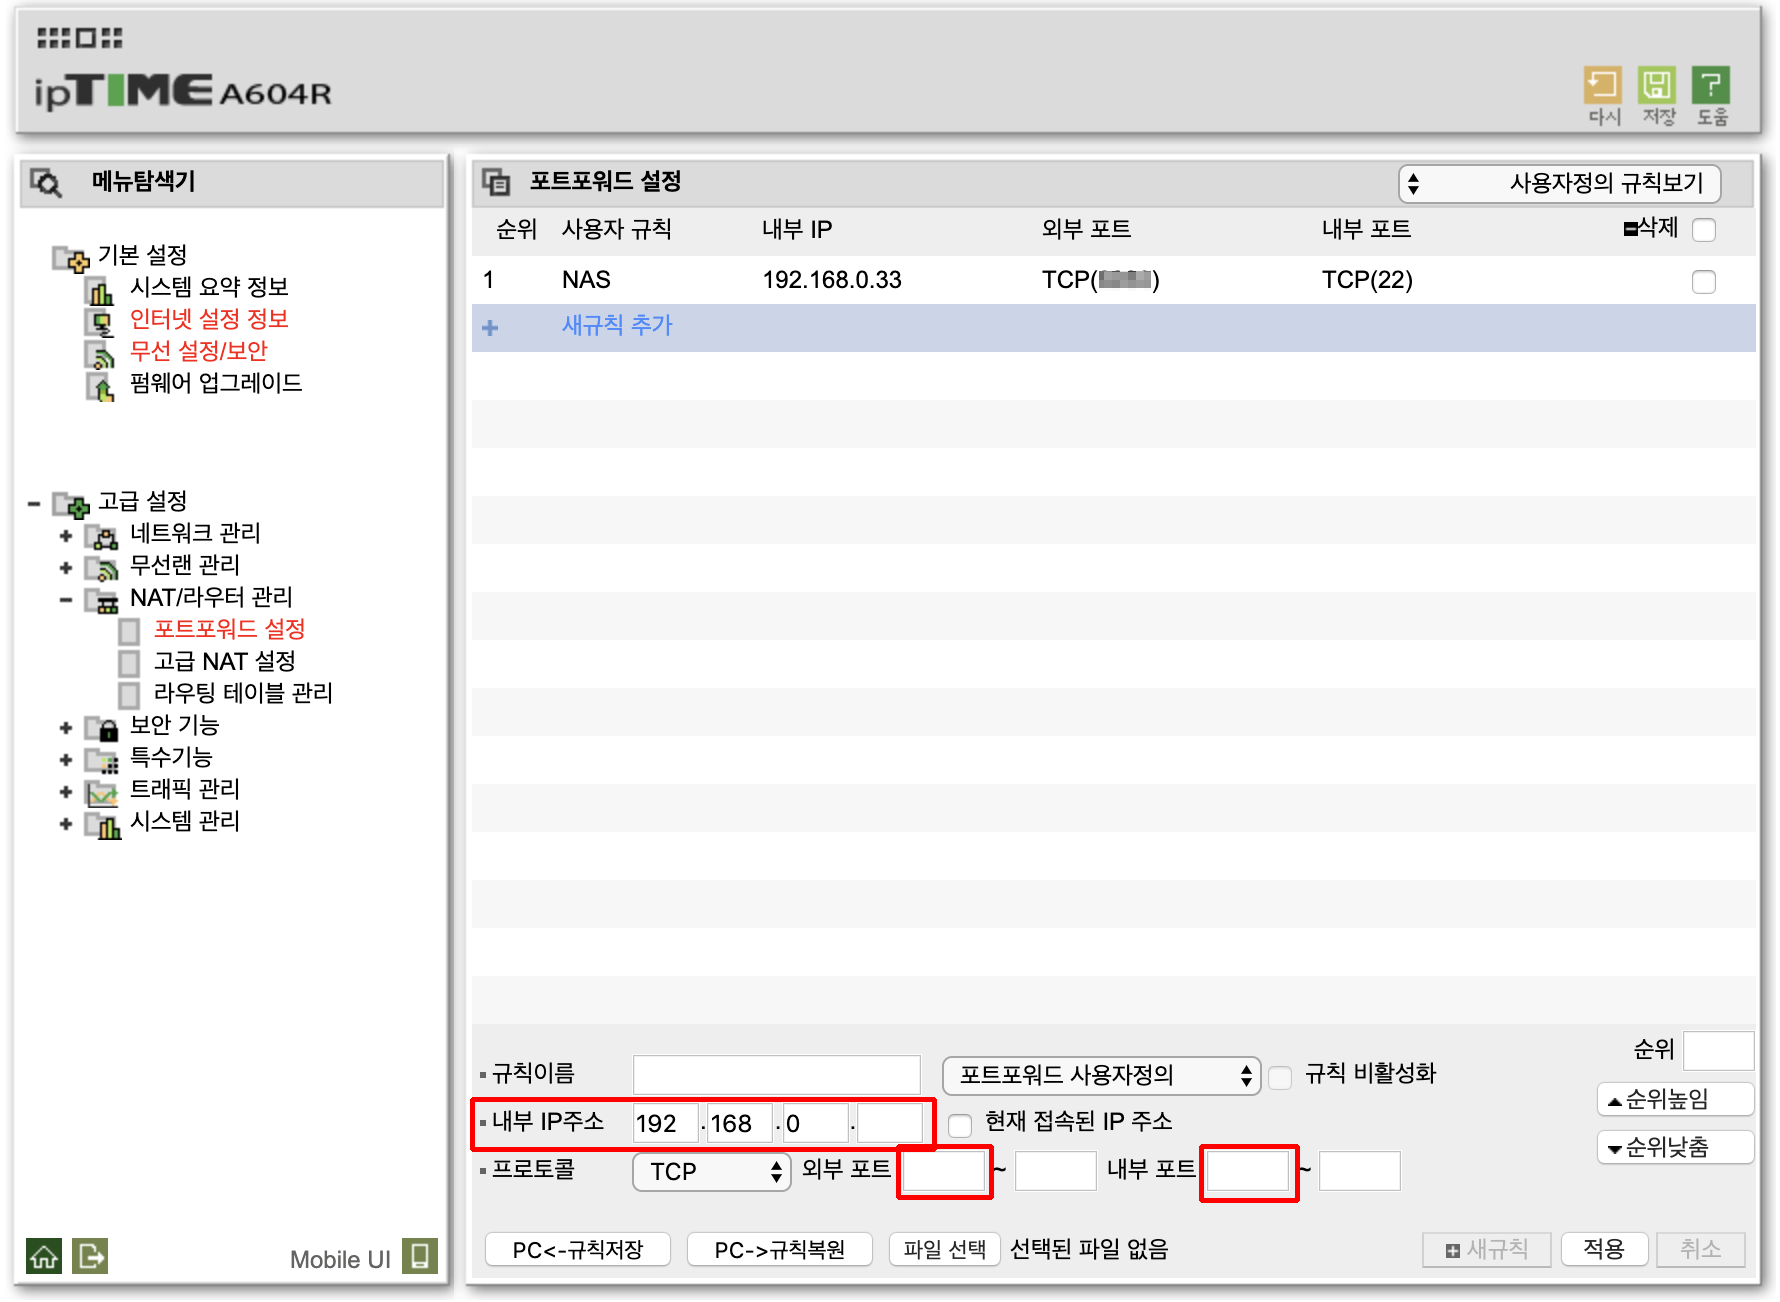This screenshot has height=1302, width=1780.
Task: Click the page icon next to 고급 NAT 설정
Action: click(129, 663)
